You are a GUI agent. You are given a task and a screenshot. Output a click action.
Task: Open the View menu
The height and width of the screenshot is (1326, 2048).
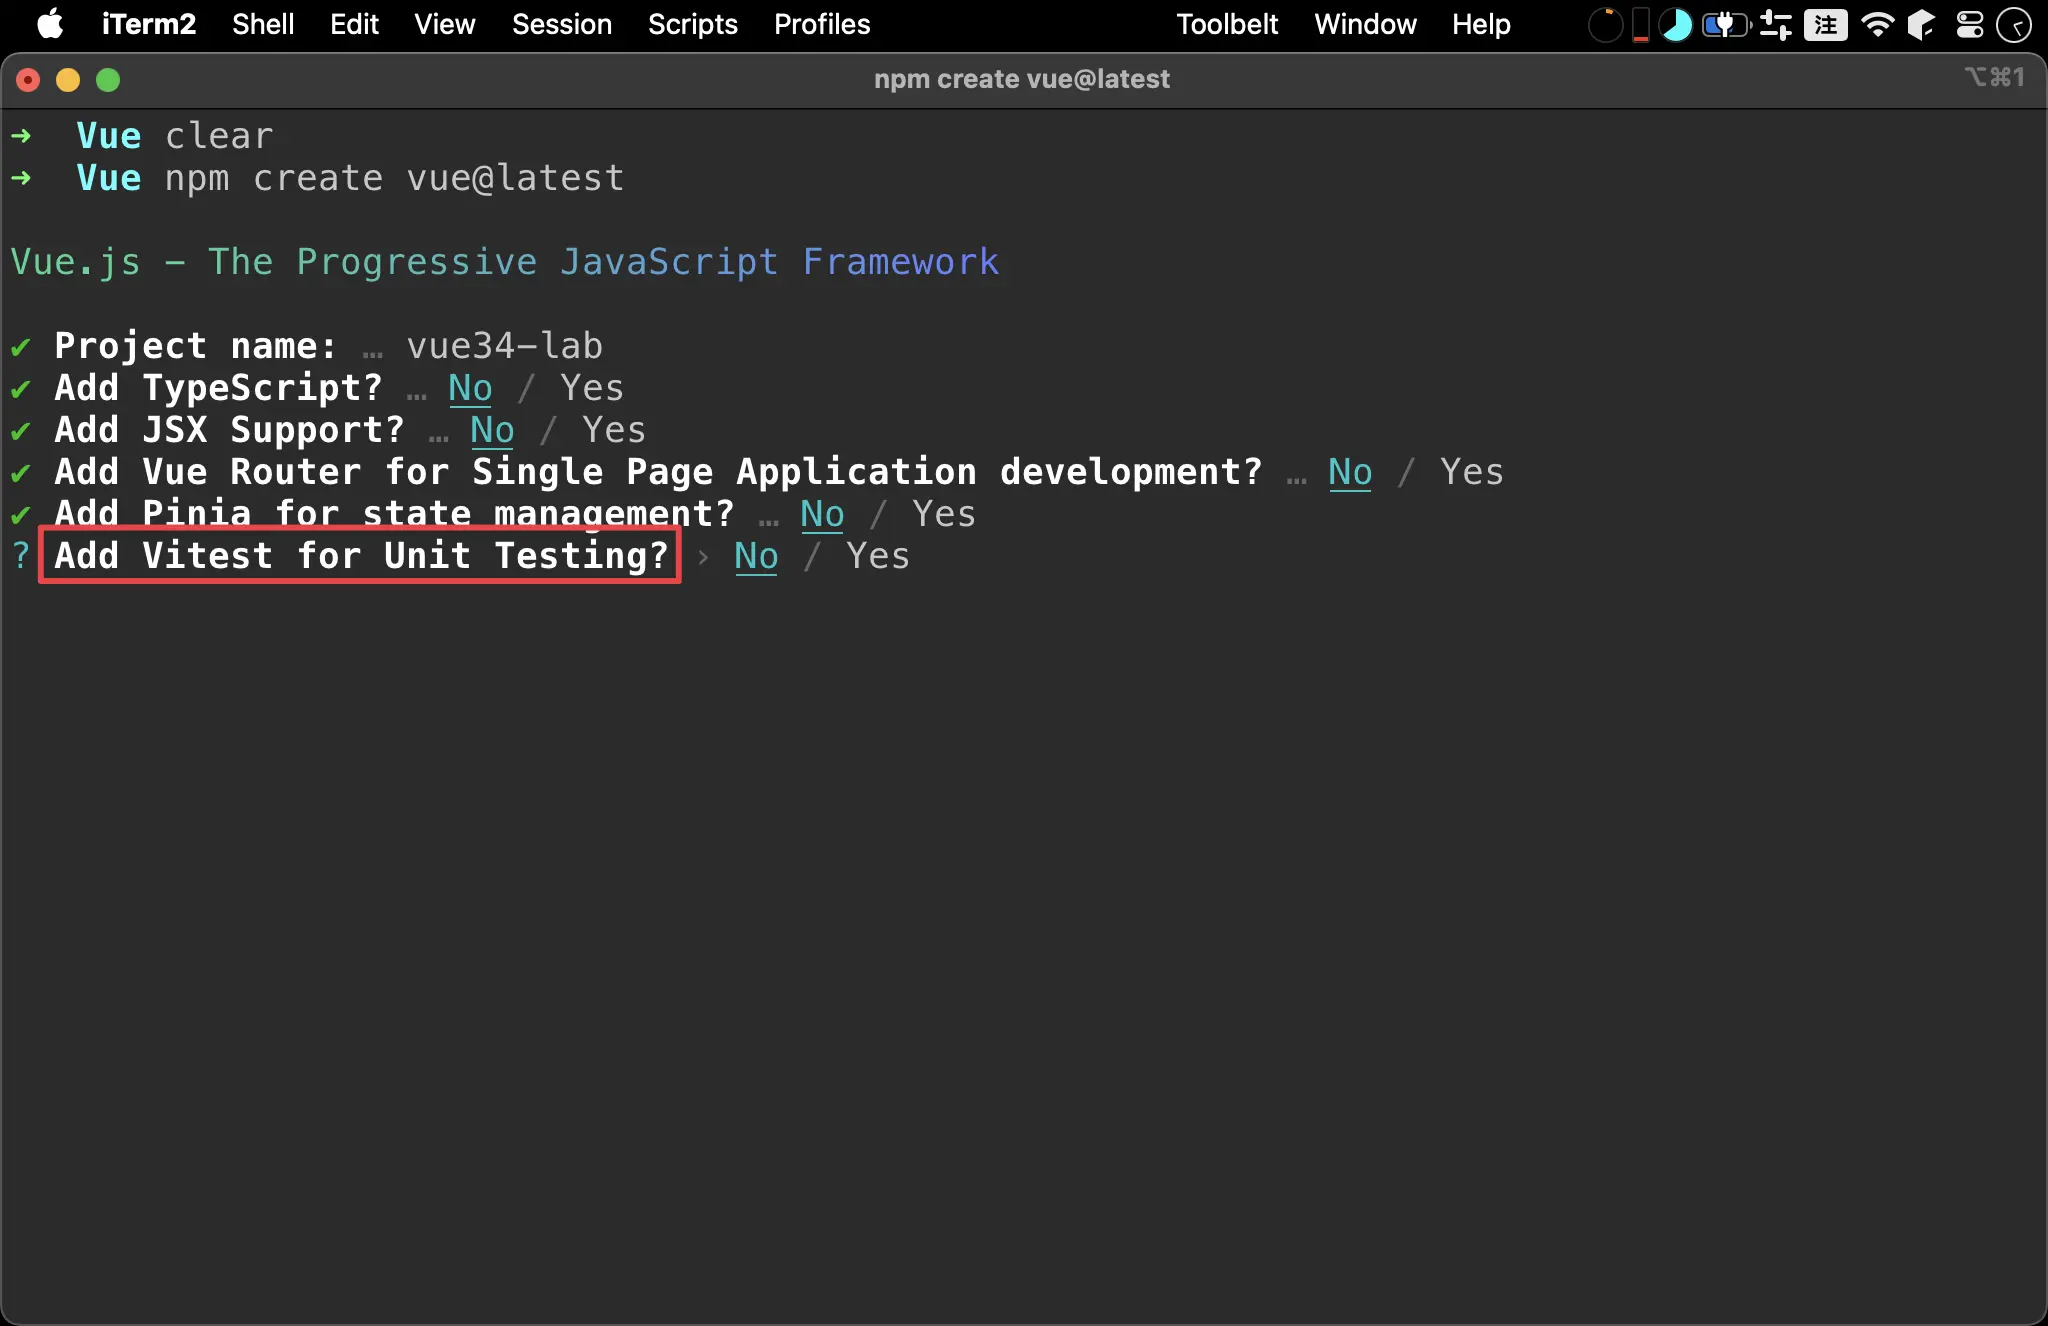(x=445, y=24)
